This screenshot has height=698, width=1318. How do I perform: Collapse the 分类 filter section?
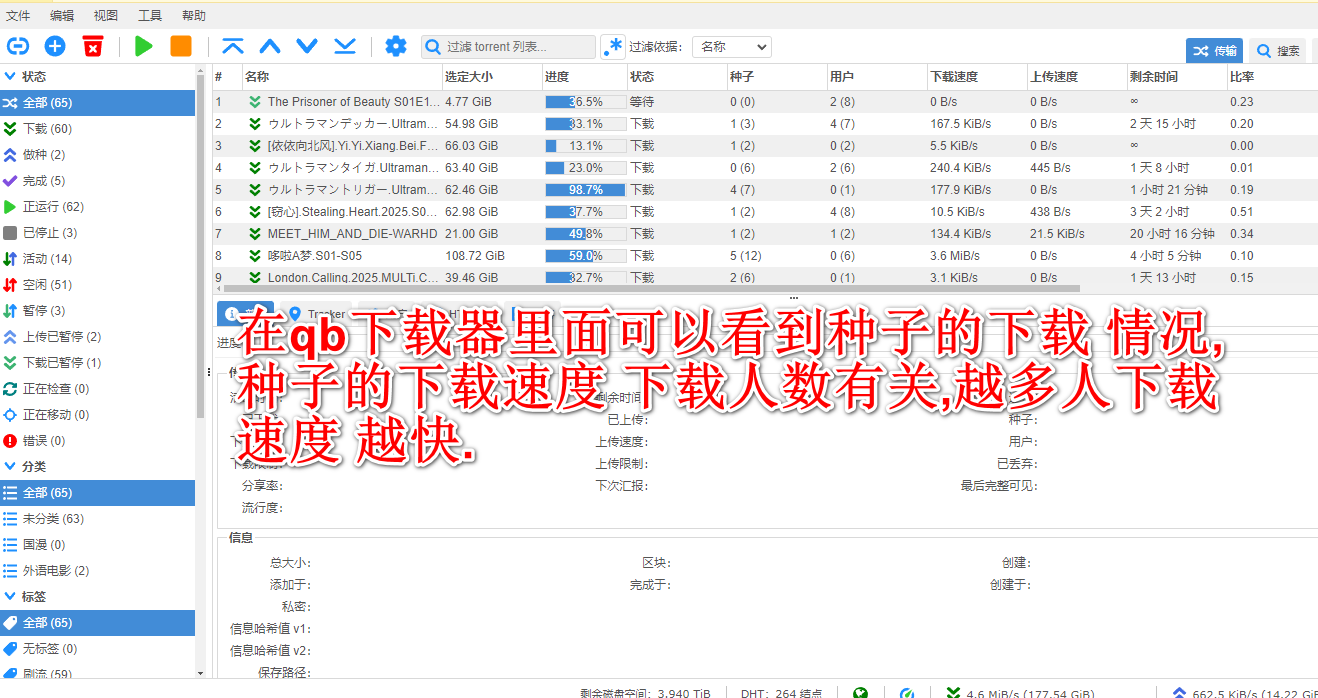tap(11, 466)
